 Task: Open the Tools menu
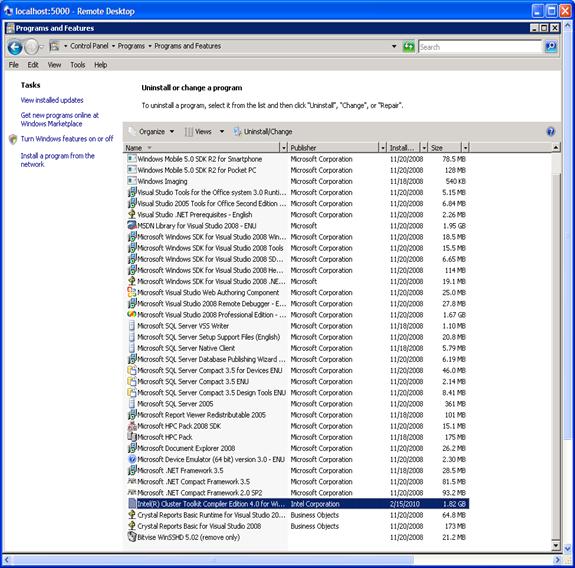point(78,65)
